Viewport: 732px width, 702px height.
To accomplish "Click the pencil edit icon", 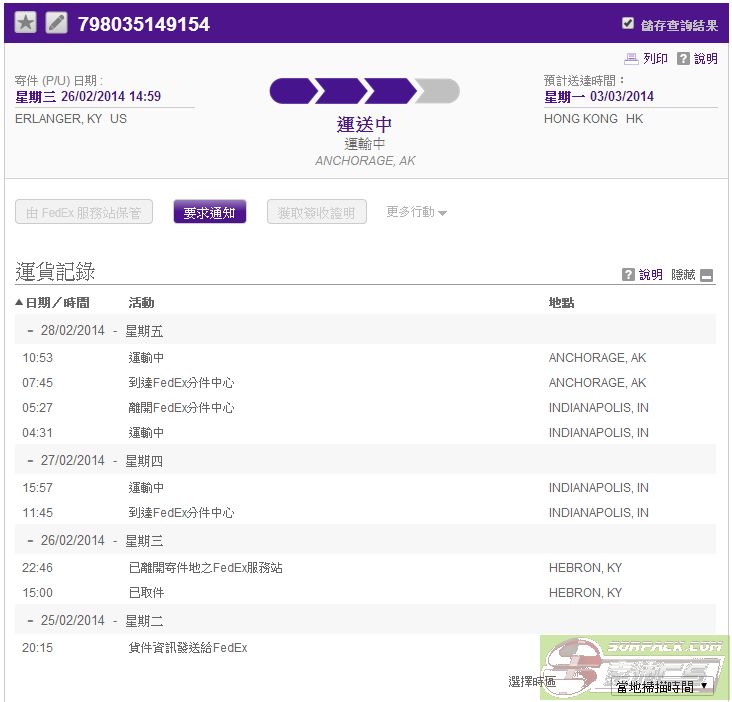I will pos(57,23).
